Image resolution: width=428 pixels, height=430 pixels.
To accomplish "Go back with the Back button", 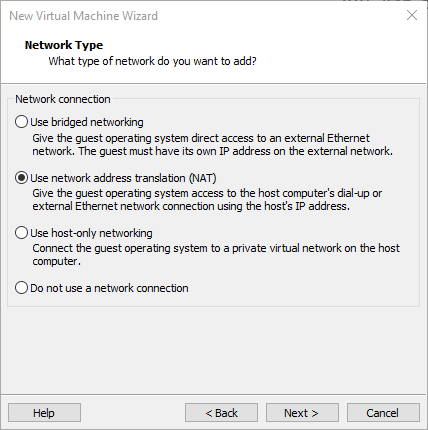I will (x=221, y=413).
